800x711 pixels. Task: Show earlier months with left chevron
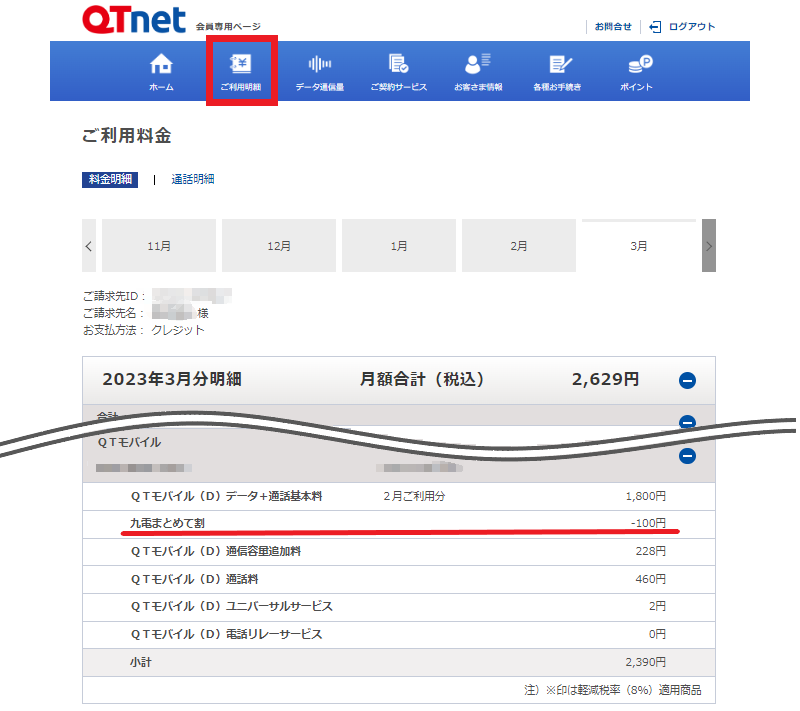pos(89,246)
